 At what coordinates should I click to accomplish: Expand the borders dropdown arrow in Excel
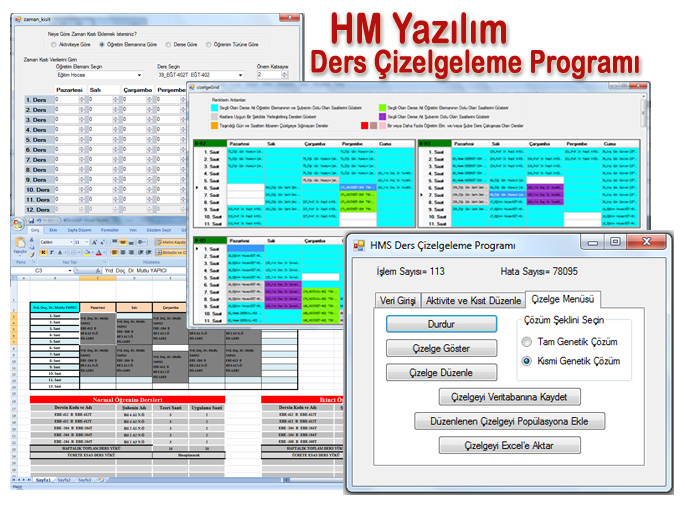pyautogui.click(x=80, y=252)
